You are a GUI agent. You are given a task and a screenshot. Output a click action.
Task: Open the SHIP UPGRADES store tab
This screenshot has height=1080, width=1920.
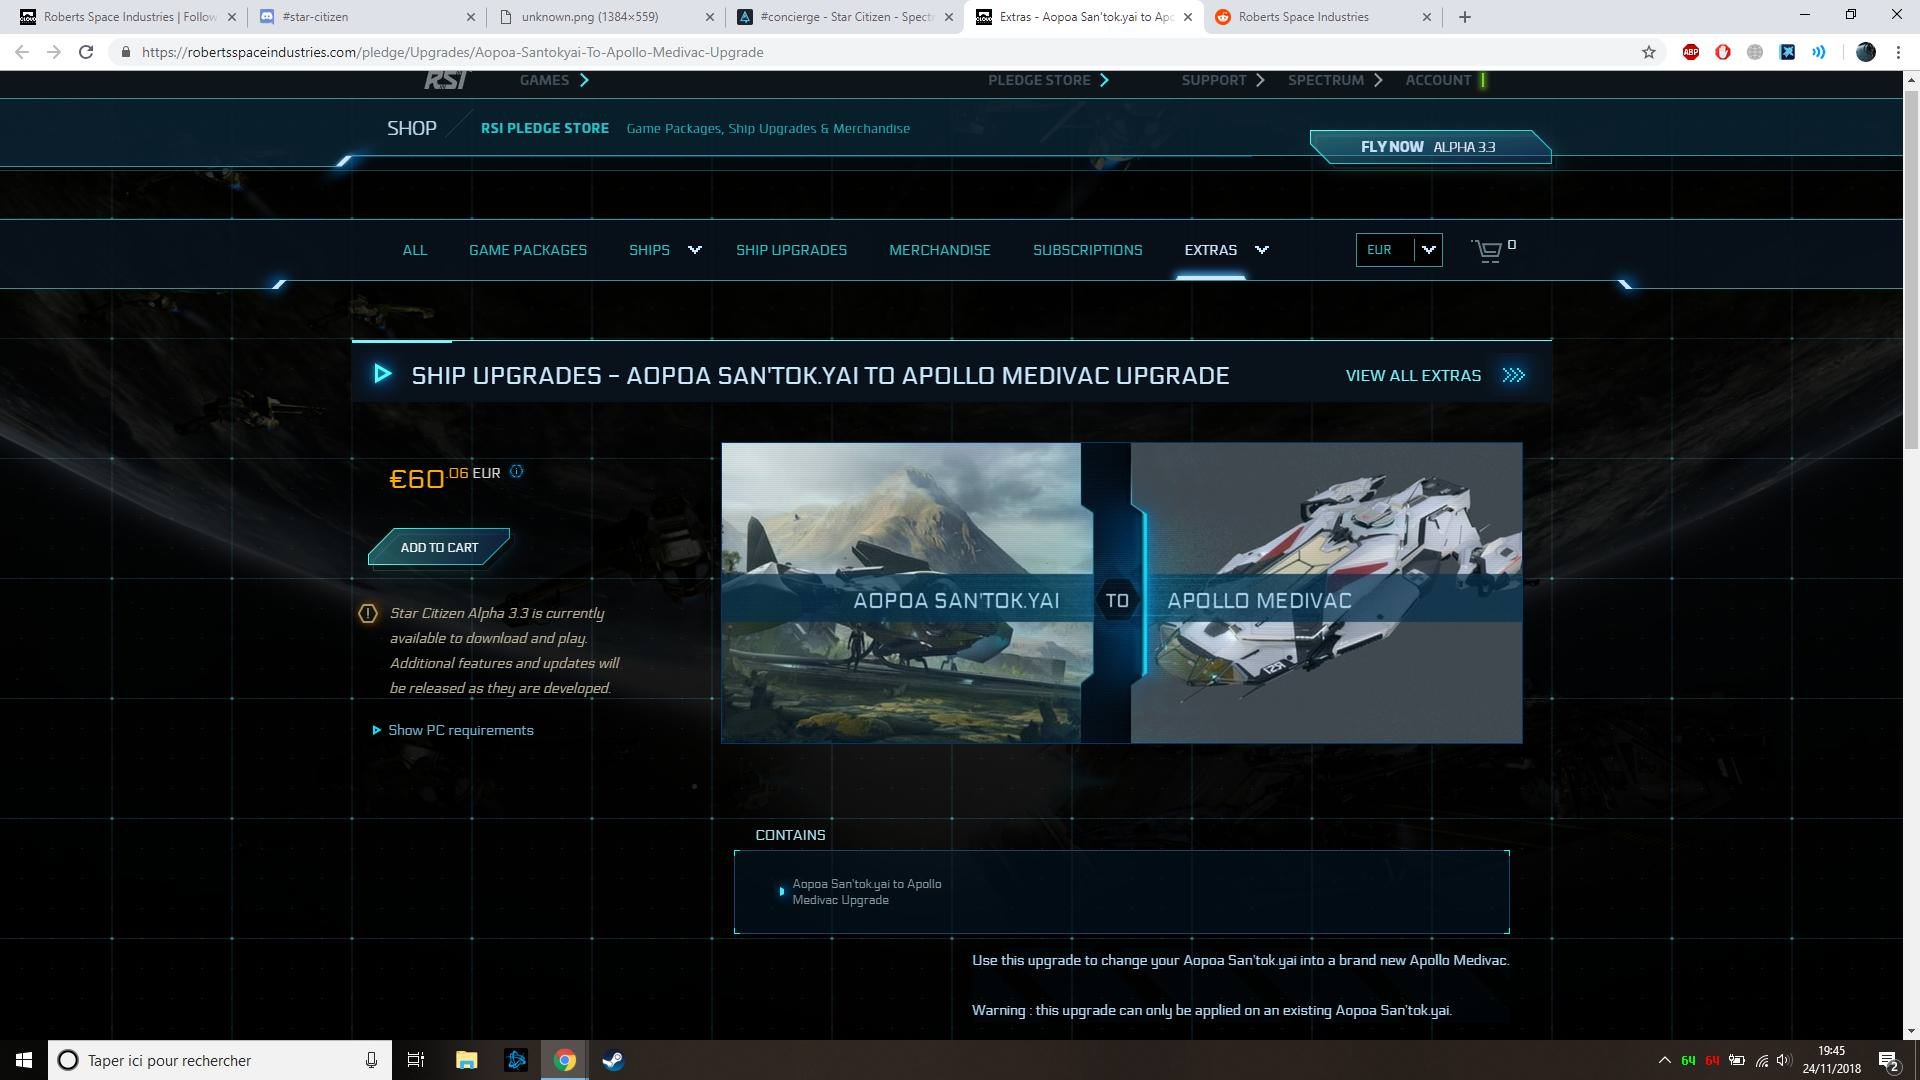pos(791,250)
